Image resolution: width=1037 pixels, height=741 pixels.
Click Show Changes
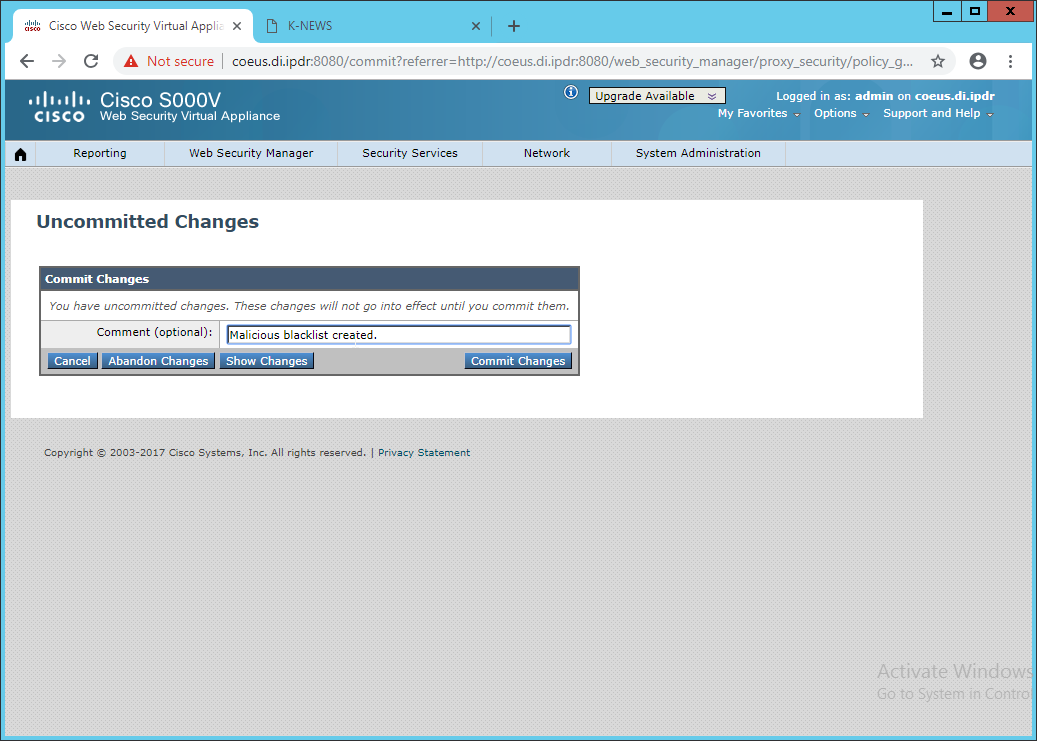(x=267, y=361)
